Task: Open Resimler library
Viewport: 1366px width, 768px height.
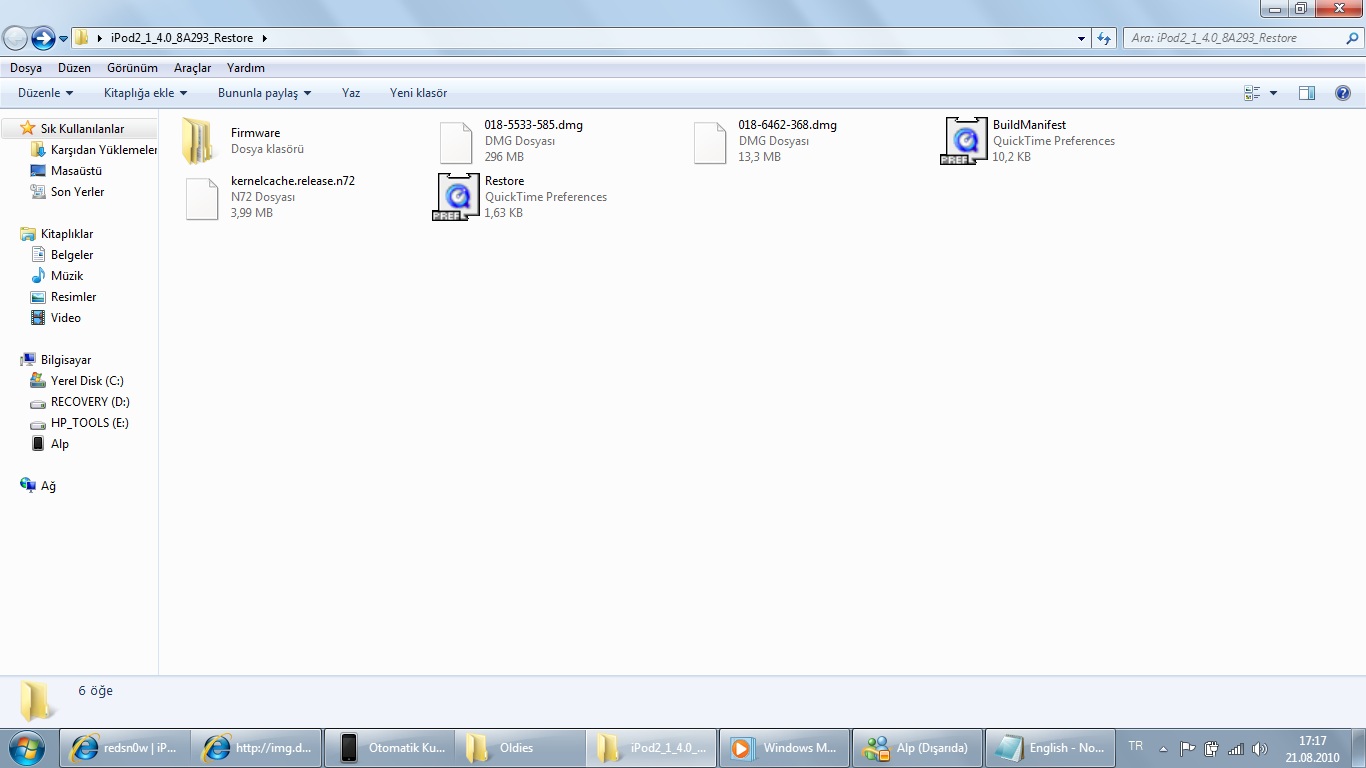Action: pyautogui.click(x=73, y=297)
